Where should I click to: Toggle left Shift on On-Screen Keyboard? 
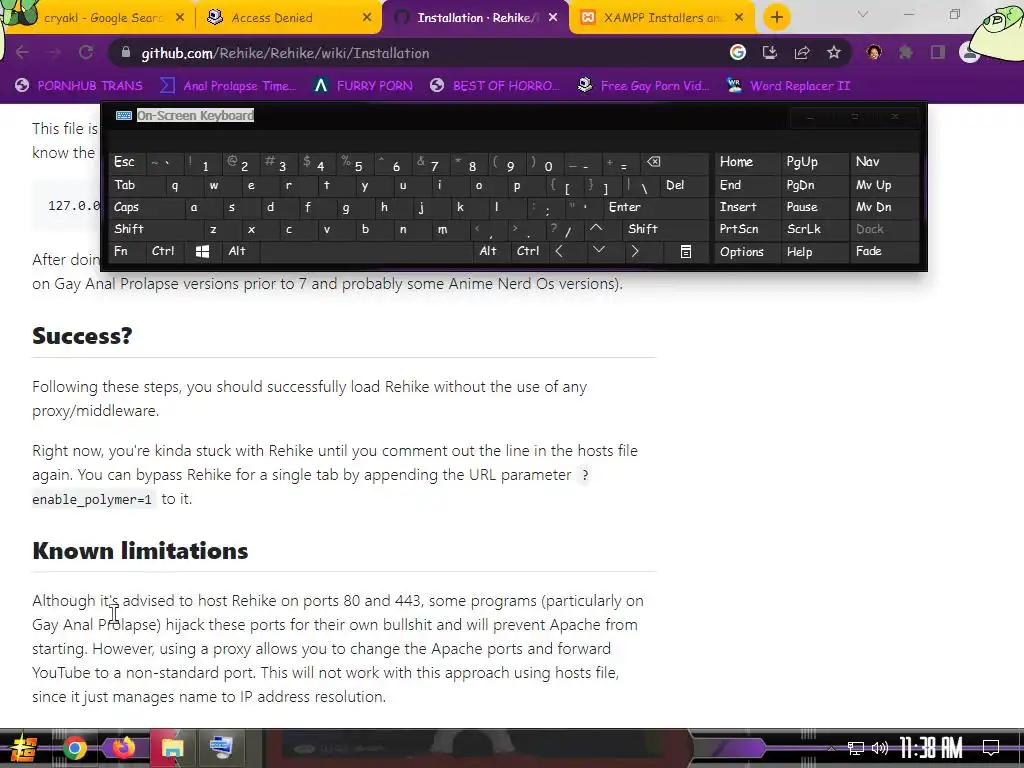[x=148, y=229]
